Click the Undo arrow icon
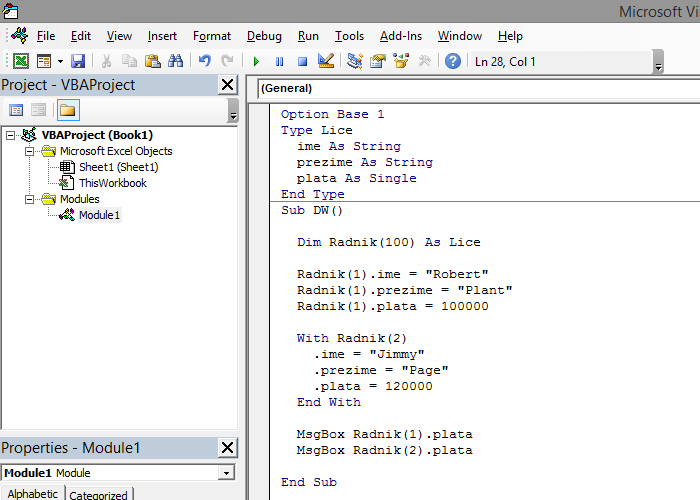 [x=205, y=62]
